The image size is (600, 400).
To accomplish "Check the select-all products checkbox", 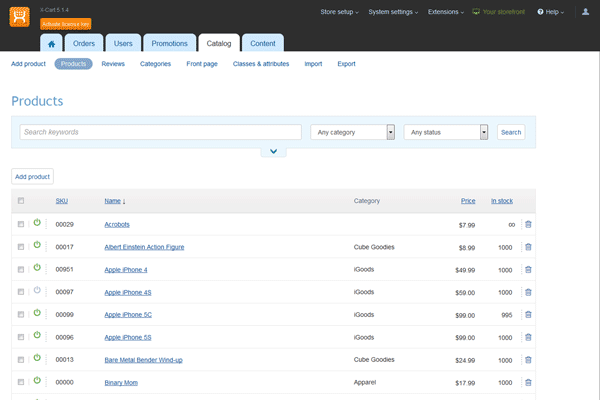I will [21, 201].
